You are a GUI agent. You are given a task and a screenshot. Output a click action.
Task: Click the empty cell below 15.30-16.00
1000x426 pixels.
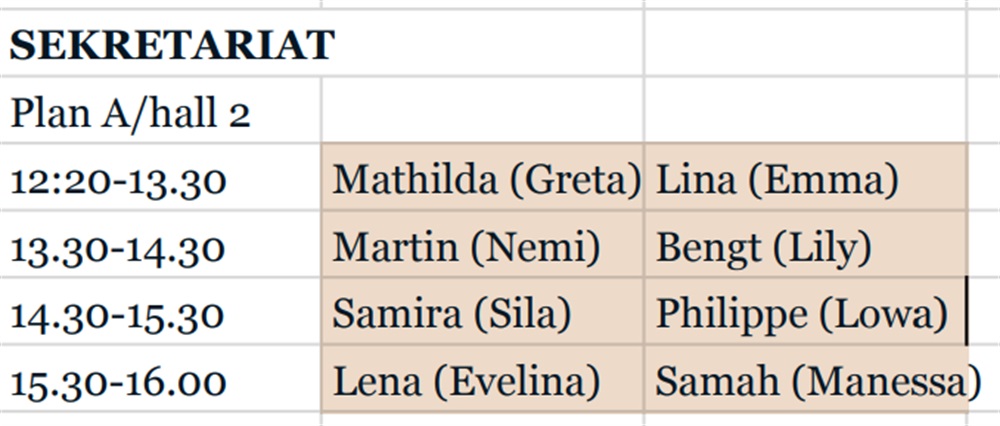click(x=161, y=419)
